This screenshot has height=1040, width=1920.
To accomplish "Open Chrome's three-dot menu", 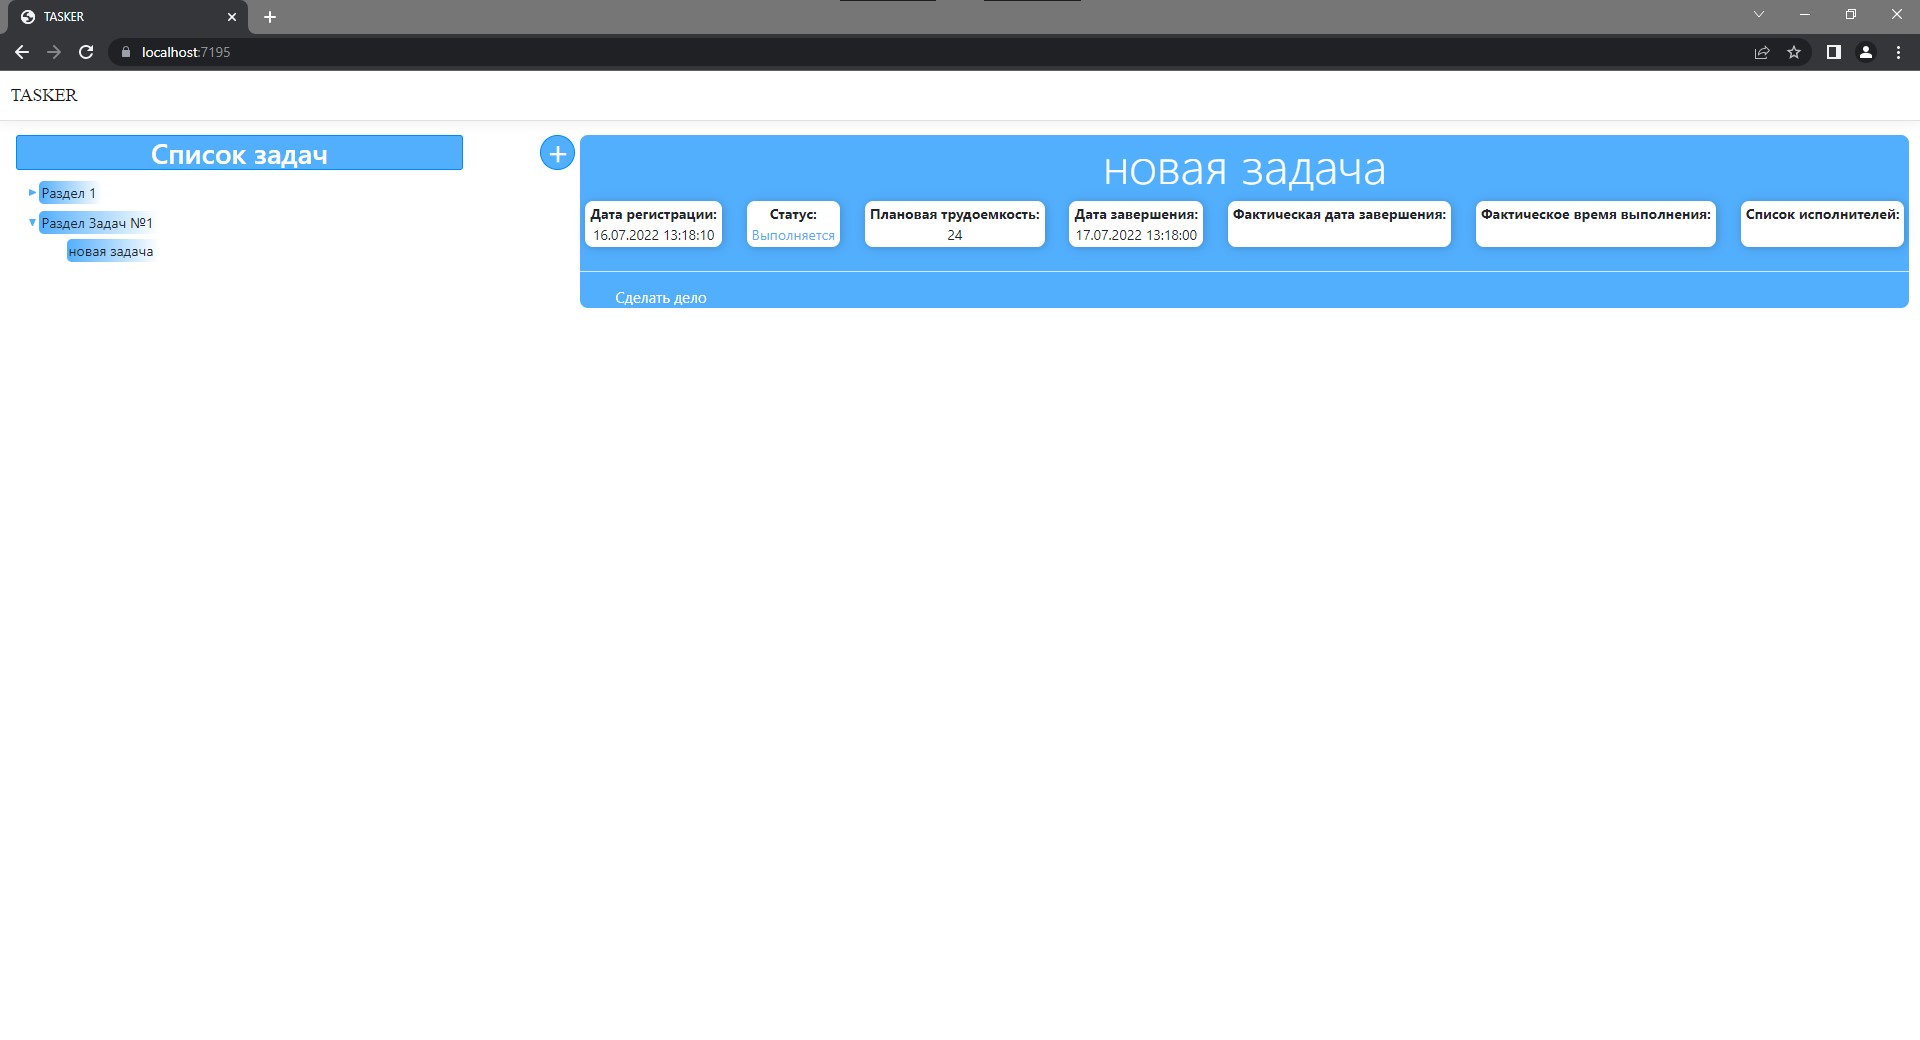I will point(1899,52).
